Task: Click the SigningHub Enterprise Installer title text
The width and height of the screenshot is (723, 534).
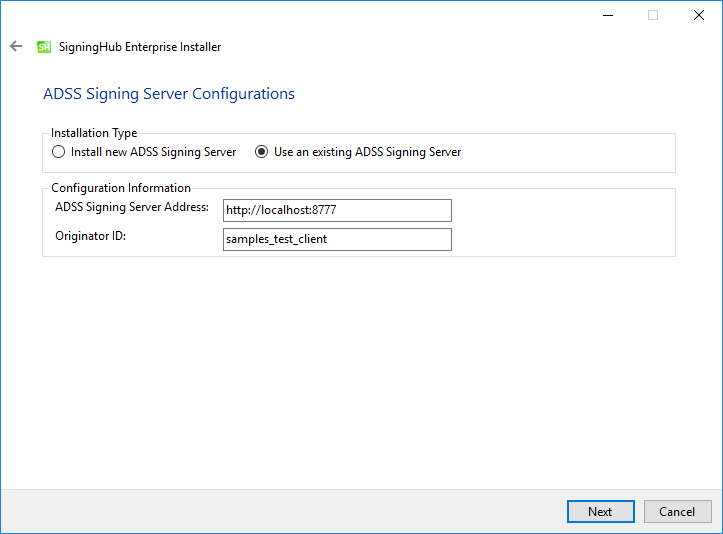Action: 140,47
